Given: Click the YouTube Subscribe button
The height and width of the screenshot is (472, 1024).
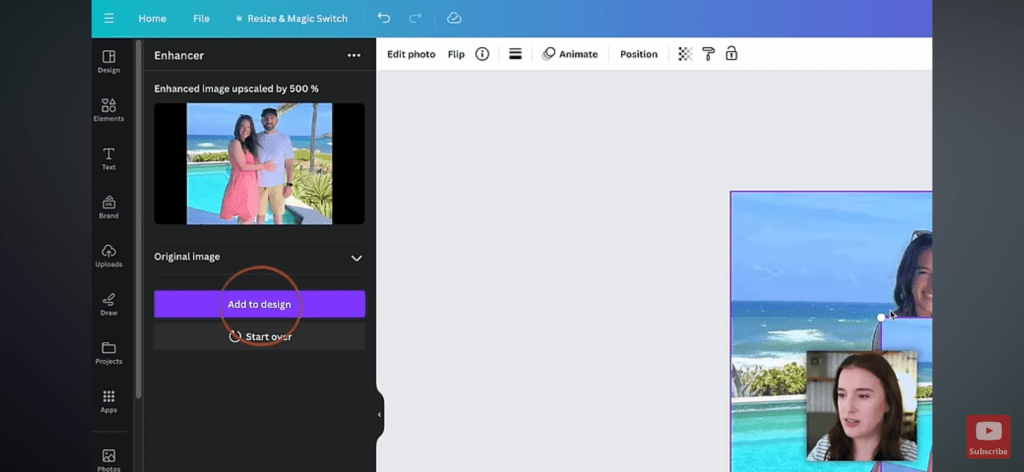Looking at the screenshot, I should [988, 436].
